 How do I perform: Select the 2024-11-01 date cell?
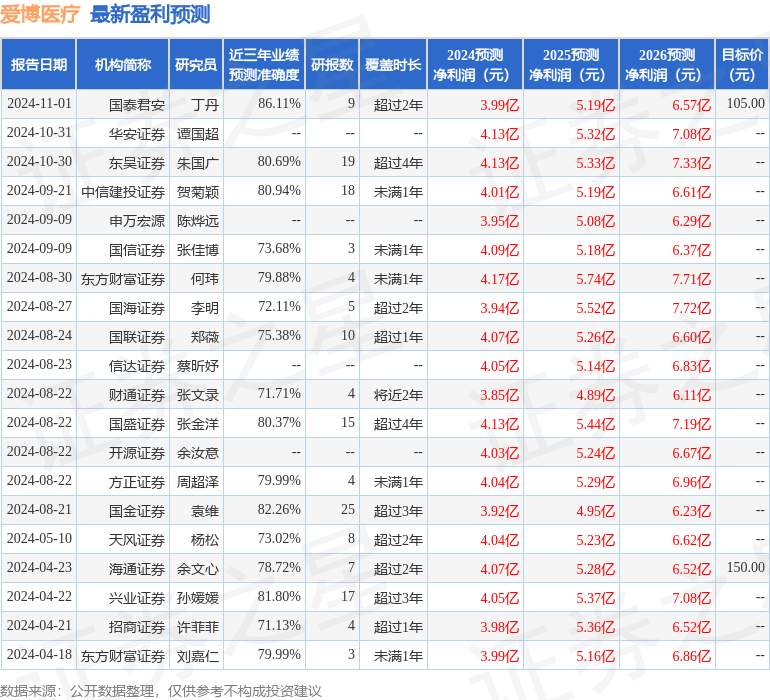[x=39, y=104]
